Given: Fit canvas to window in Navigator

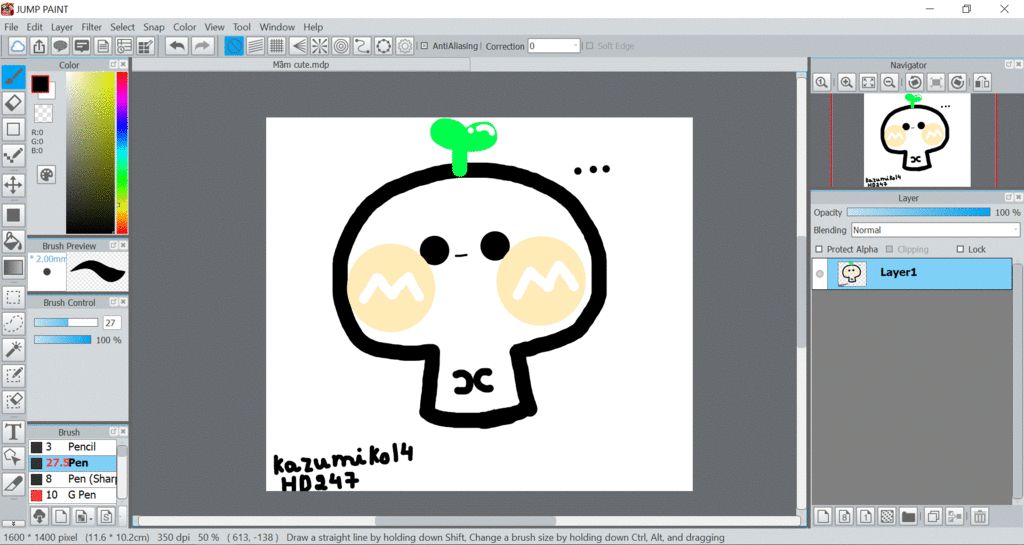Looking at the screenshot, I should point(869,82).
